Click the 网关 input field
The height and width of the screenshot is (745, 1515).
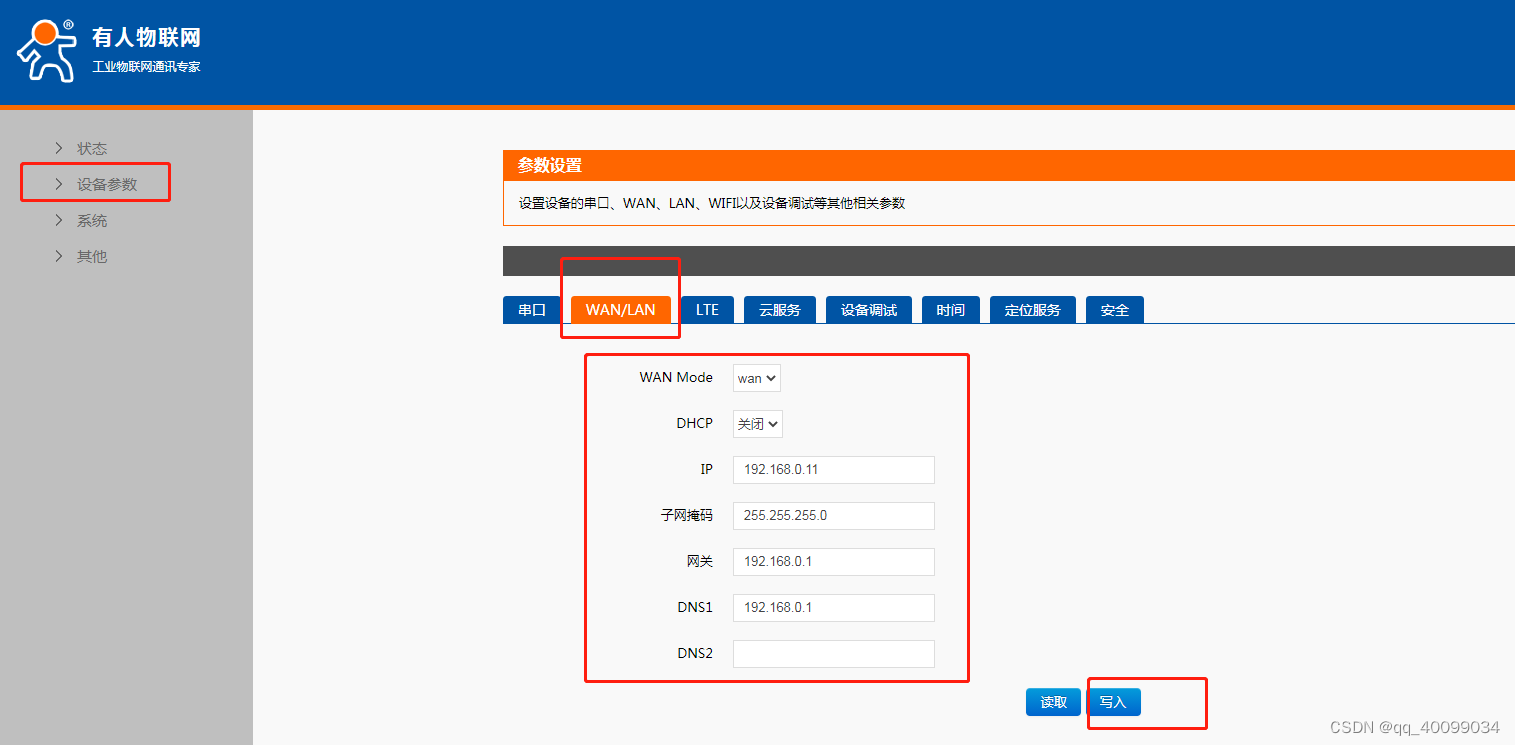point(834,562)
